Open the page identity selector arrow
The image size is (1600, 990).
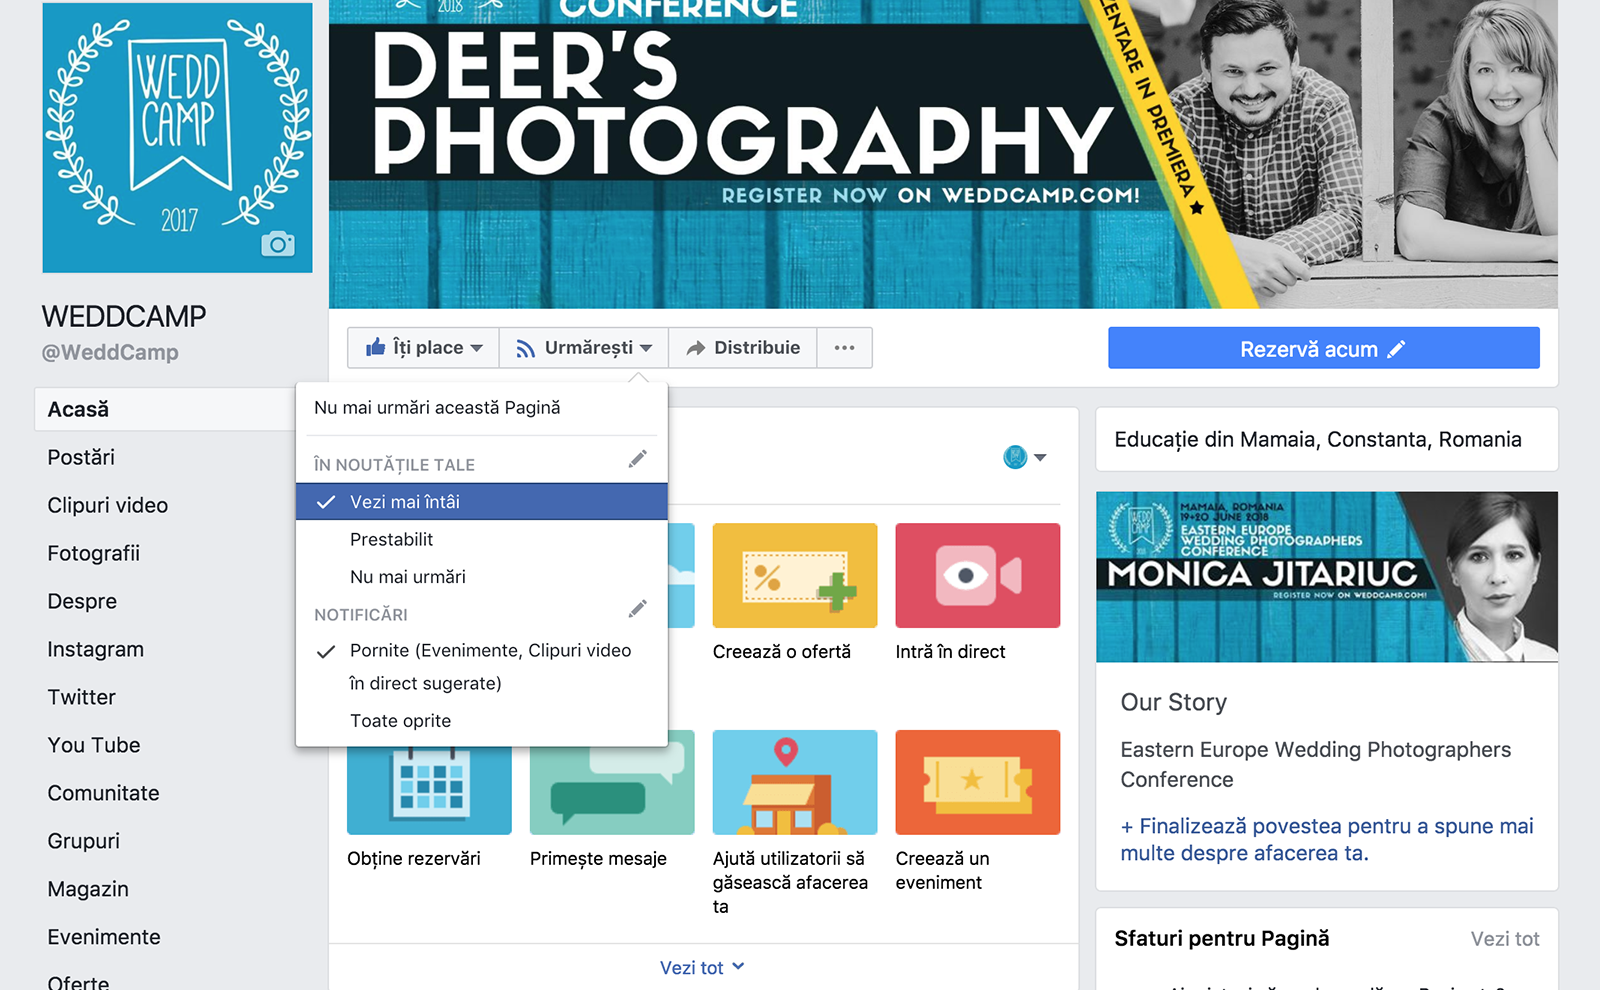click(1040, 458)
